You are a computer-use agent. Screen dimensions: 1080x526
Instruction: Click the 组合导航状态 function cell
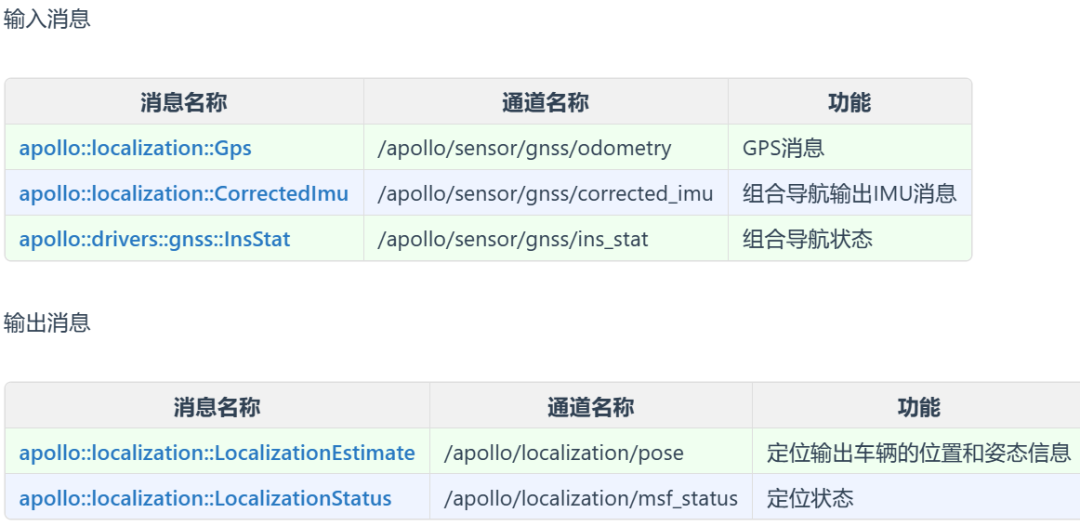(808, 239)
